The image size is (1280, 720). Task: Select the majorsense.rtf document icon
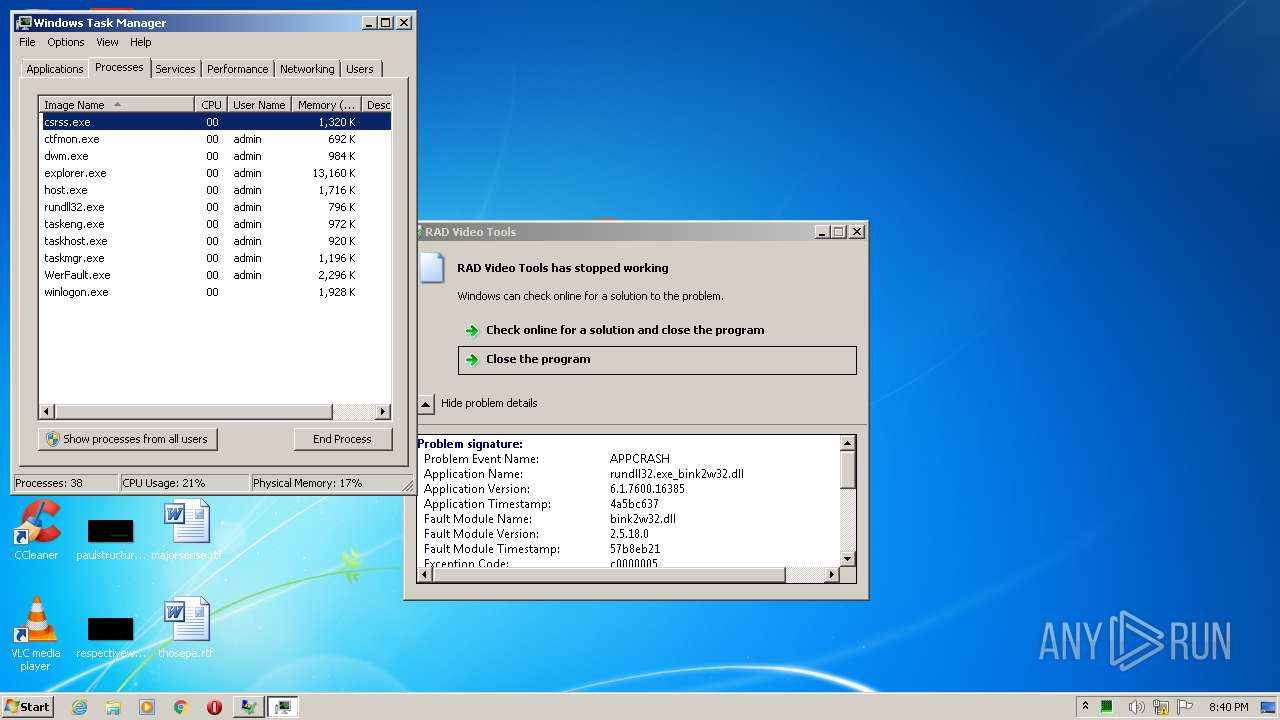click(x=187, y=528)
